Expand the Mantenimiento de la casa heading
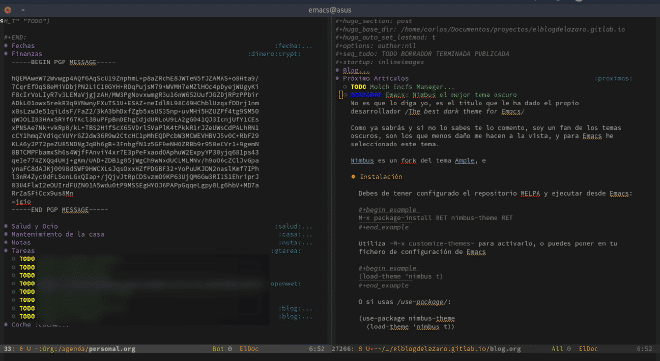660x361 pixels. point(58,234)
